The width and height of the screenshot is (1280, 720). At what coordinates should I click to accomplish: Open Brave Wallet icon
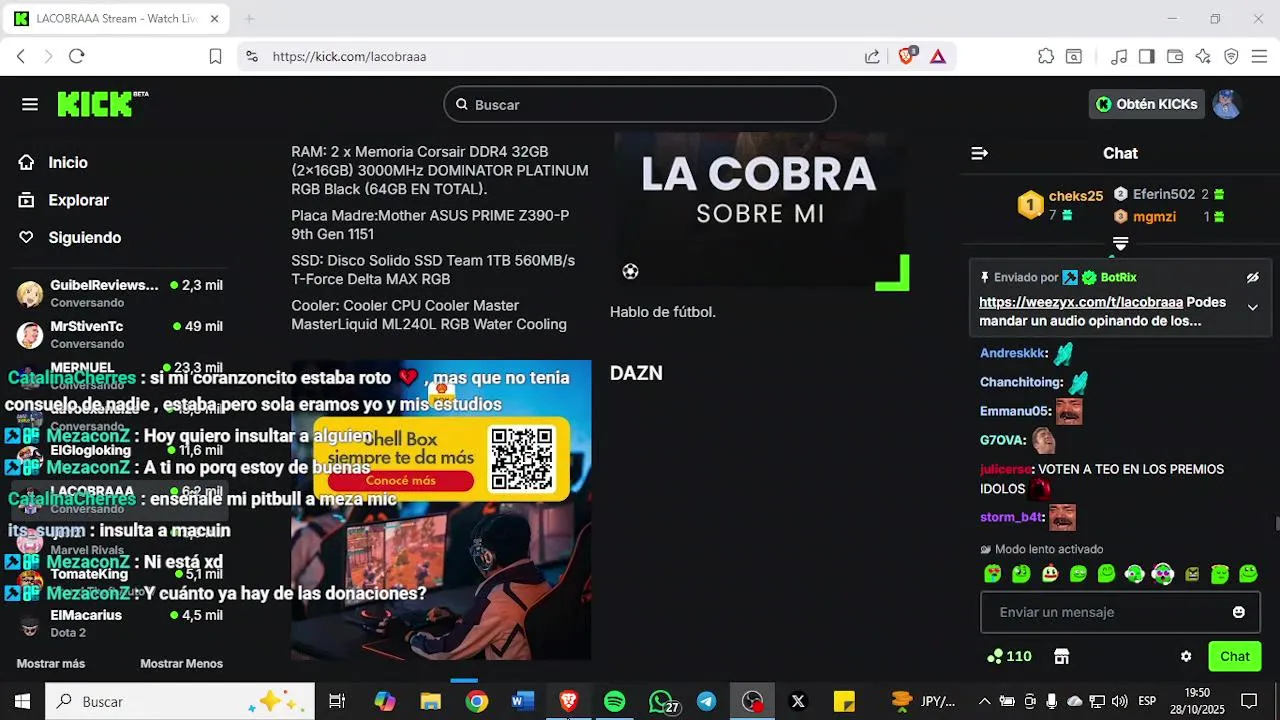click(1175, 57)
